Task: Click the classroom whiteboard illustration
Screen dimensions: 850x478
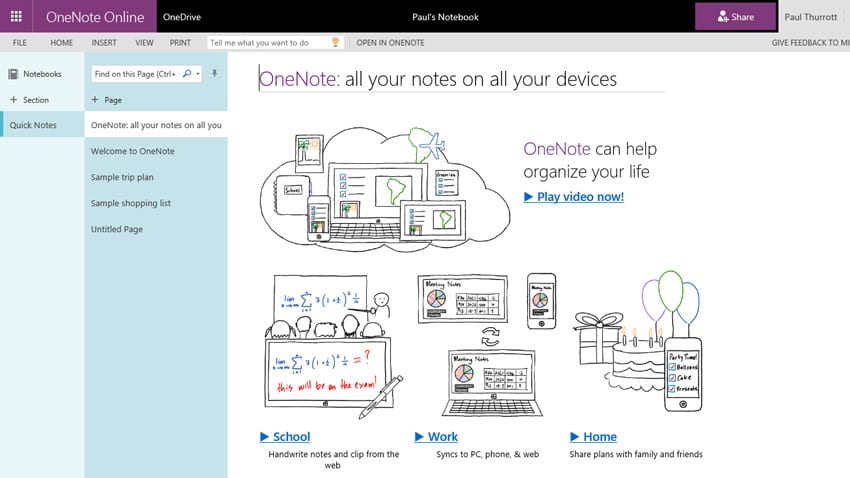Action: pos(333,347)
